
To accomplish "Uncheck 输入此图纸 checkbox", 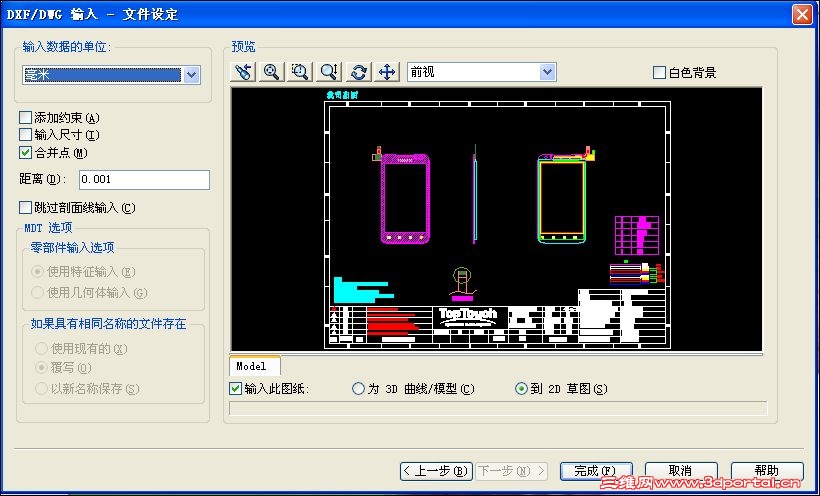I will [235, 388].
